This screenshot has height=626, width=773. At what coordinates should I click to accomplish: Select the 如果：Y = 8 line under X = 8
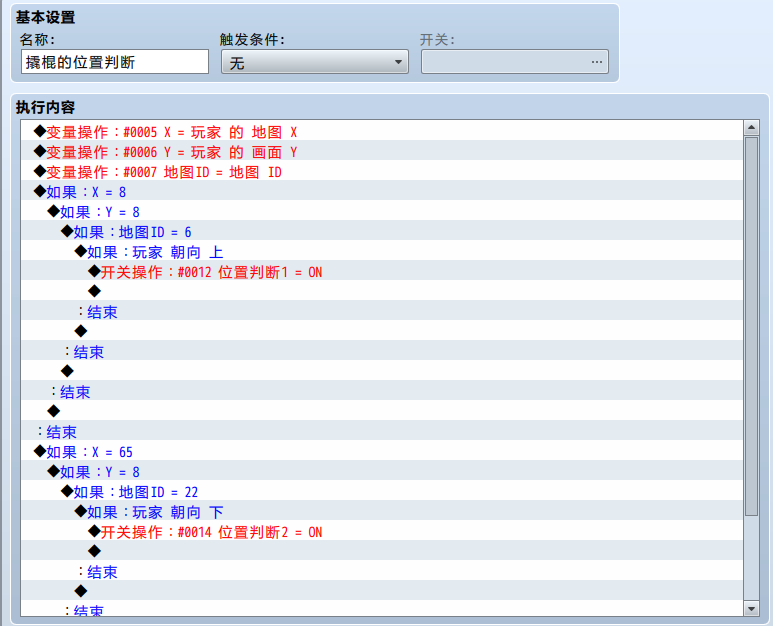pyautogui.click(x=382, y=210)
